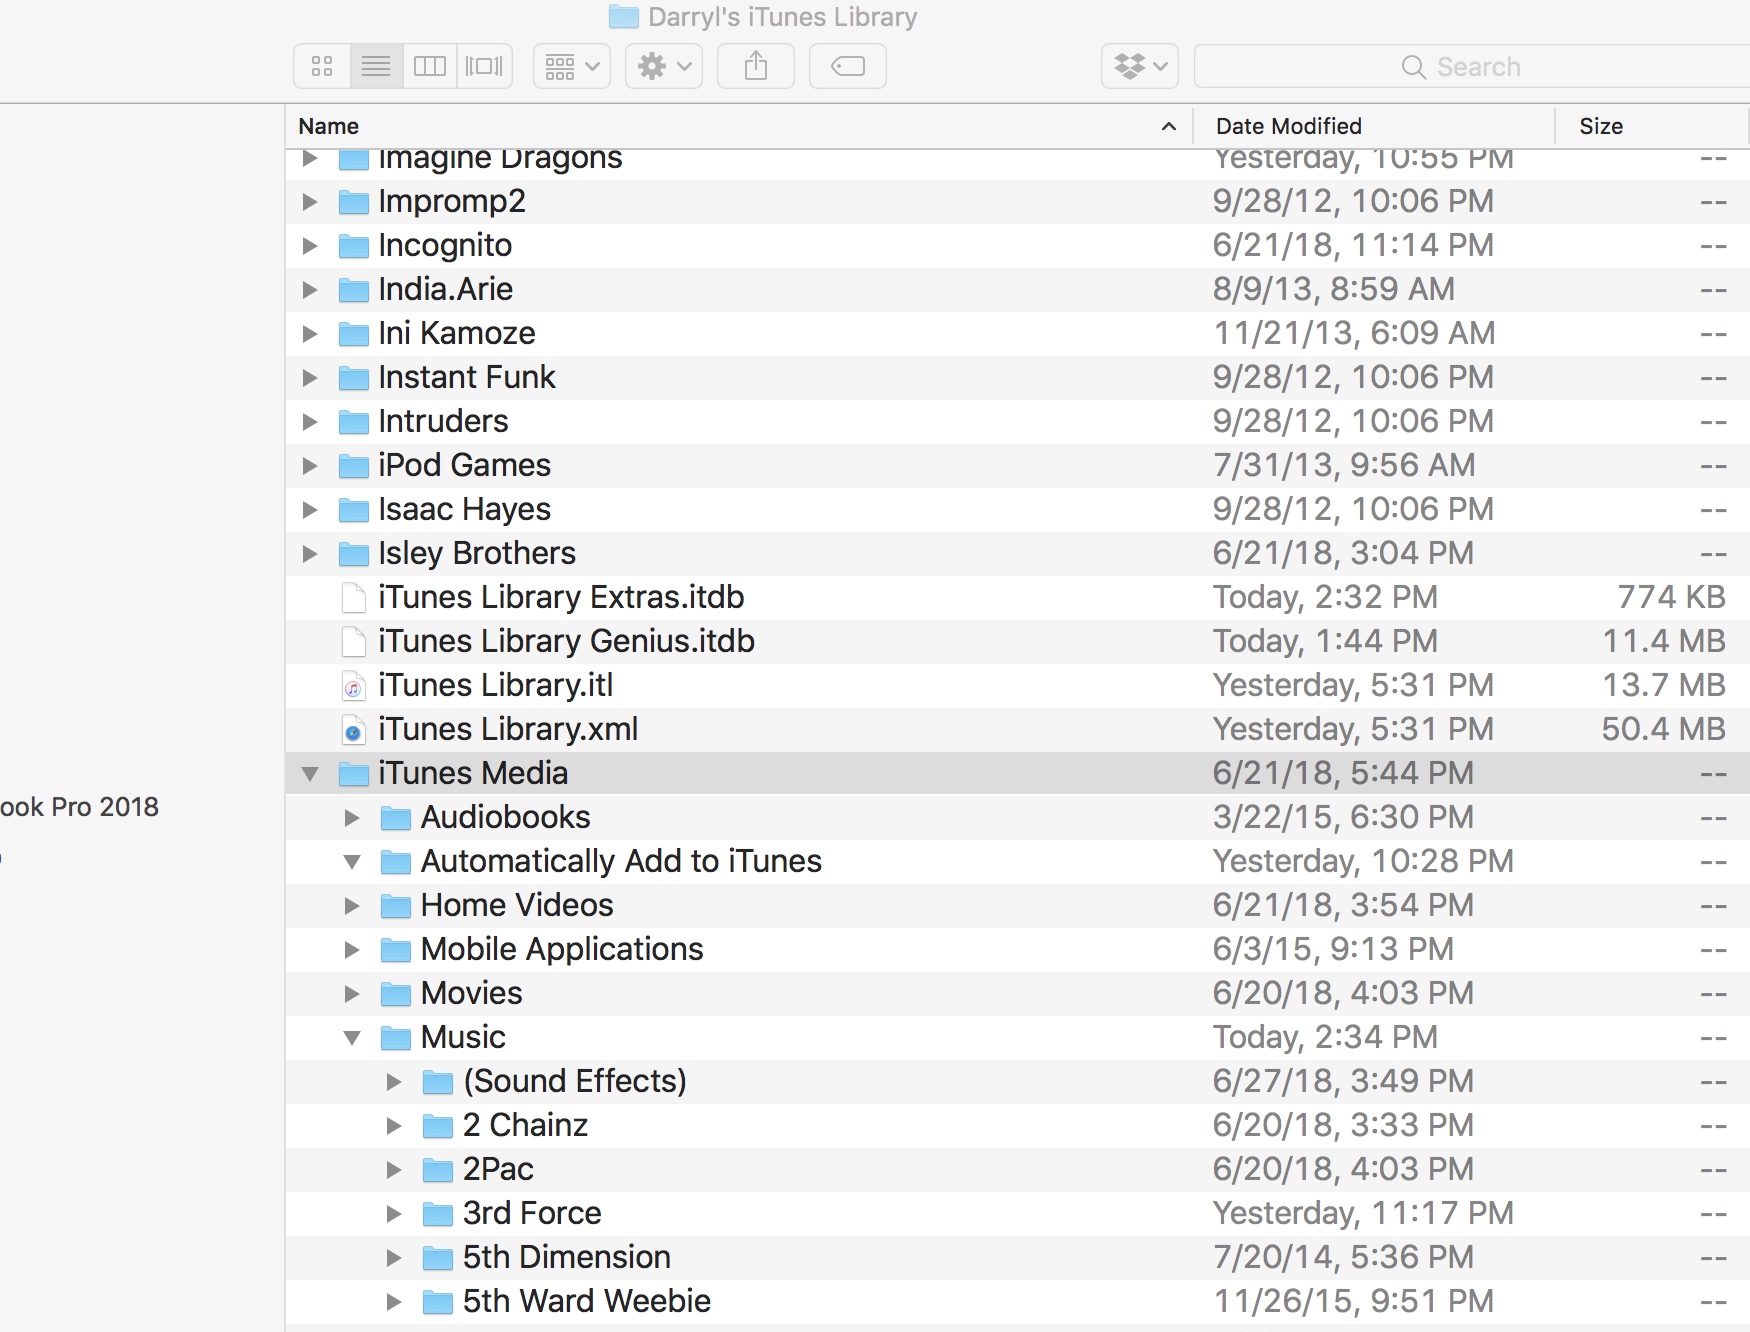Viewport: 1750px width, 1332px height.
Task: Expand the 5th Ward Weebie folder
Action: coord(394,1302)
